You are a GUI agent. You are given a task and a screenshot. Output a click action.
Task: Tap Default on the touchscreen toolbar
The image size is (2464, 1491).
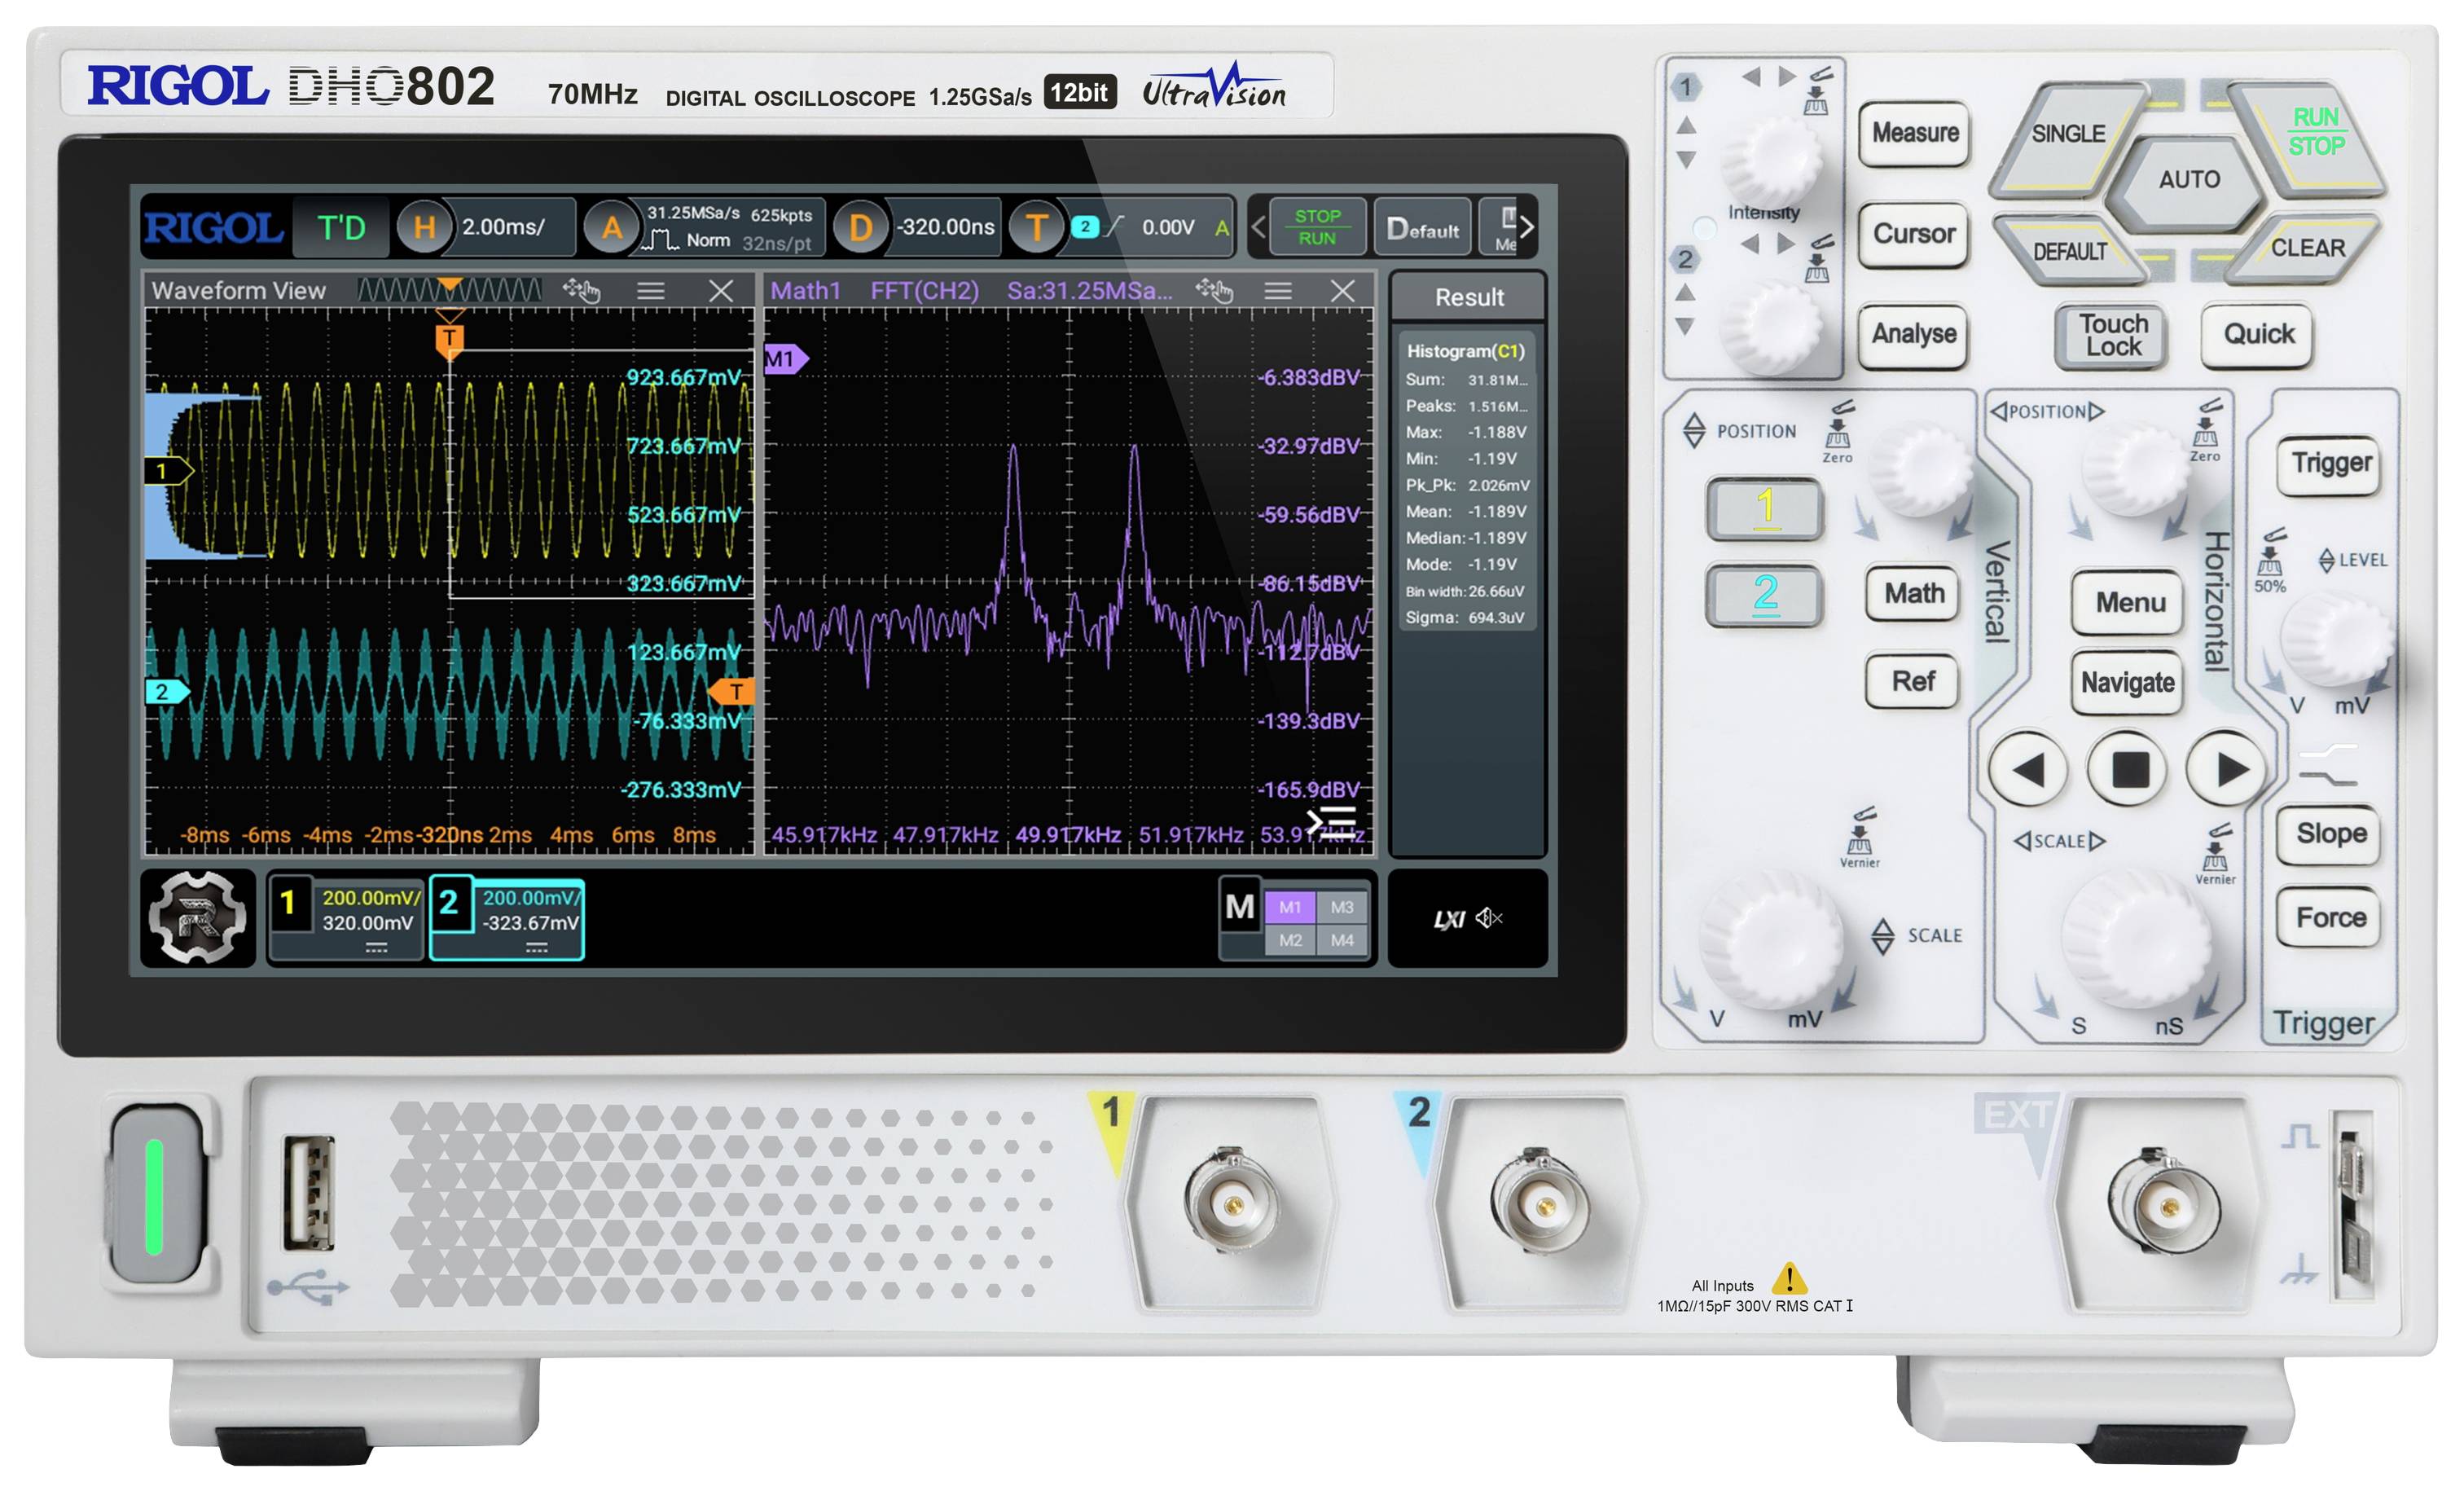[1421, 227]
